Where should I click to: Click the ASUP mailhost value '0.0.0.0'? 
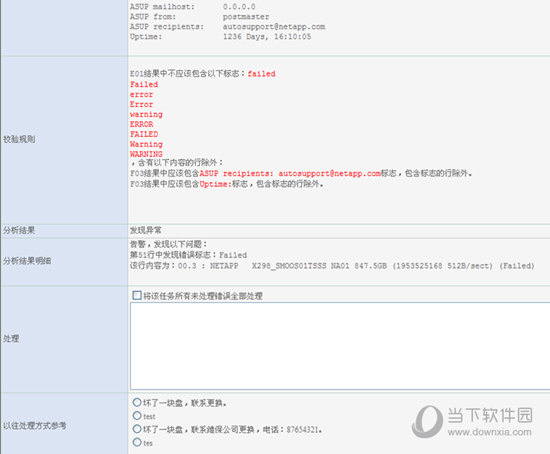click(x=239, y=7)
